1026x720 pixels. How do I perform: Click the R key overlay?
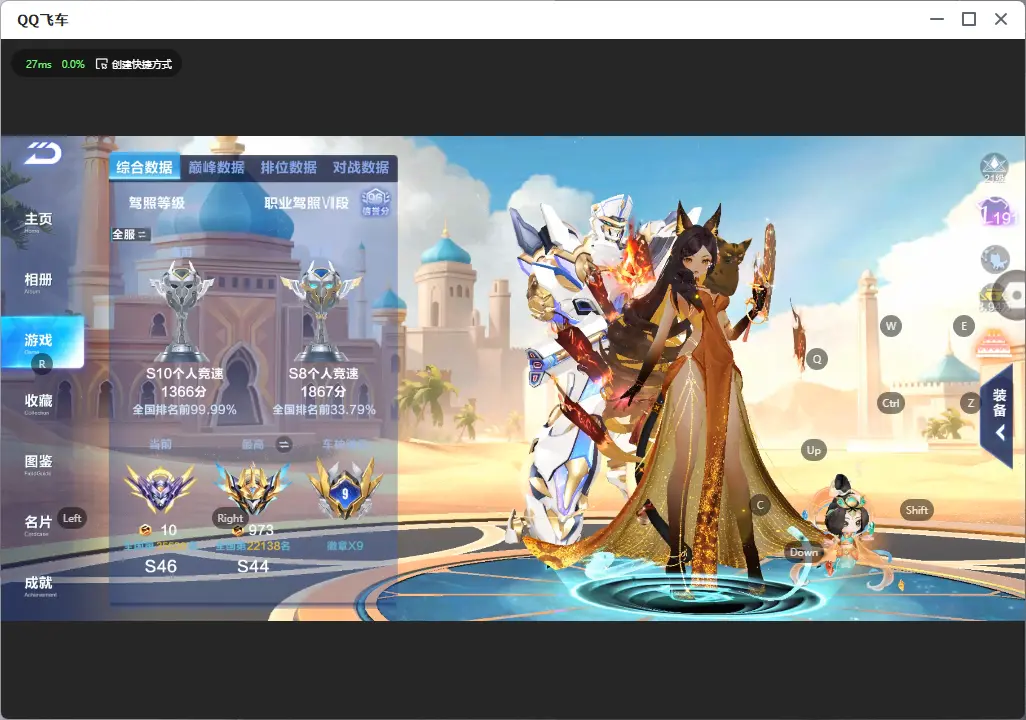click(x=42, y=364)
